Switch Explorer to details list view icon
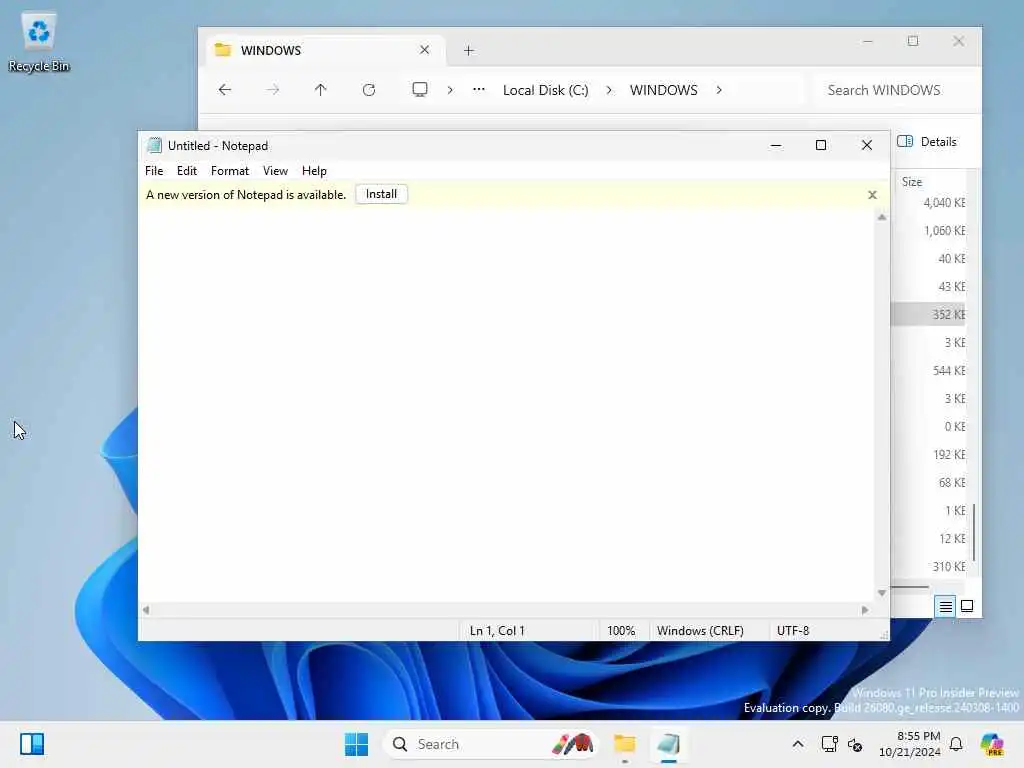The image size is (1024, 768). coord(945,607)
